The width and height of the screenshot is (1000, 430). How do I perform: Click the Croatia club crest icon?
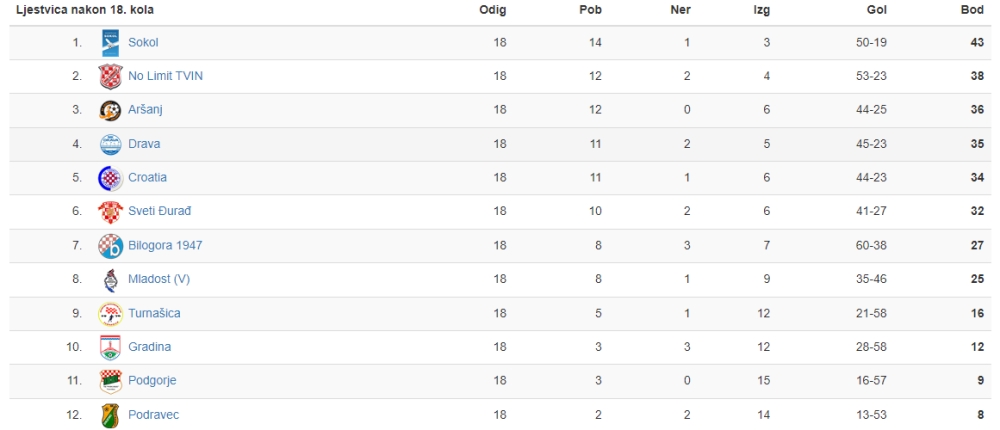(x=110, y=178)
